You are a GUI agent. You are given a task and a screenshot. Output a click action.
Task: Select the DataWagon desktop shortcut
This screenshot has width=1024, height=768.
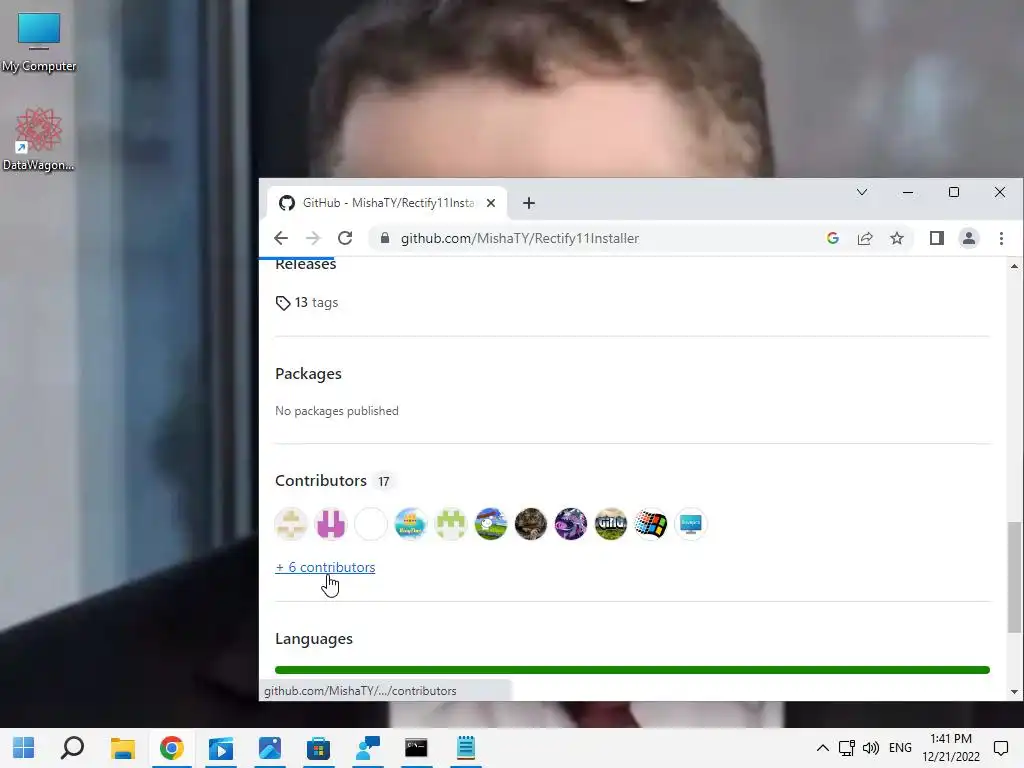(39, 140)
